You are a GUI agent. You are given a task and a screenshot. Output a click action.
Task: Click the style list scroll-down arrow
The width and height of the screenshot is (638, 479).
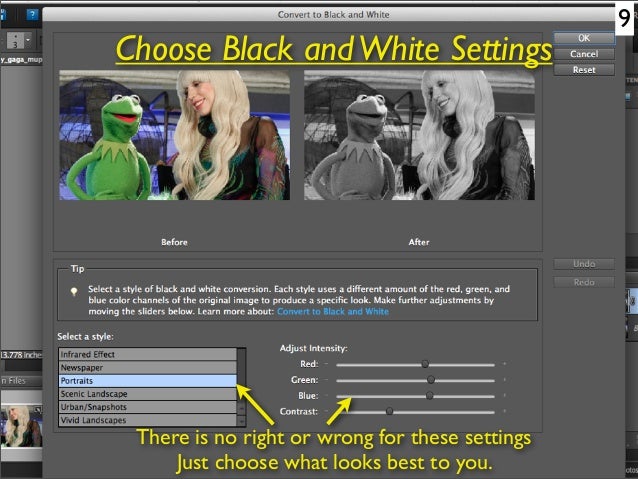[x=242, y=420]
